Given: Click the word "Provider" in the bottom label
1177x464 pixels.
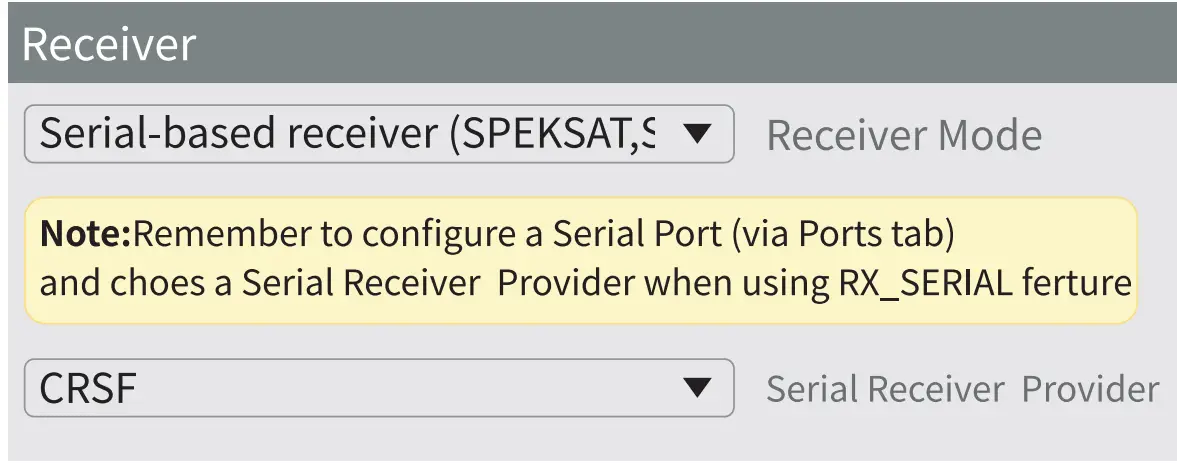Looking at the screenshot, I should coord(1090,389).
